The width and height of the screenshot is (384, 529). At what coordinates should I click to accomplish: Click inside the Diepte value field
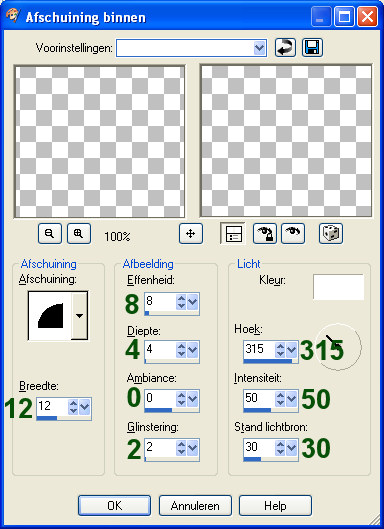point(160,350)
